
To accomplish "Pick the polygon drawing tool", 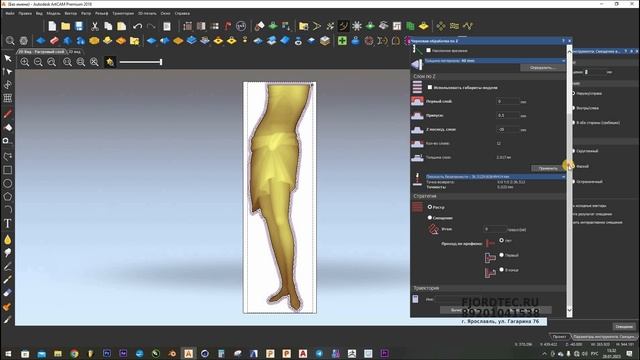I will tap(7, 197).
